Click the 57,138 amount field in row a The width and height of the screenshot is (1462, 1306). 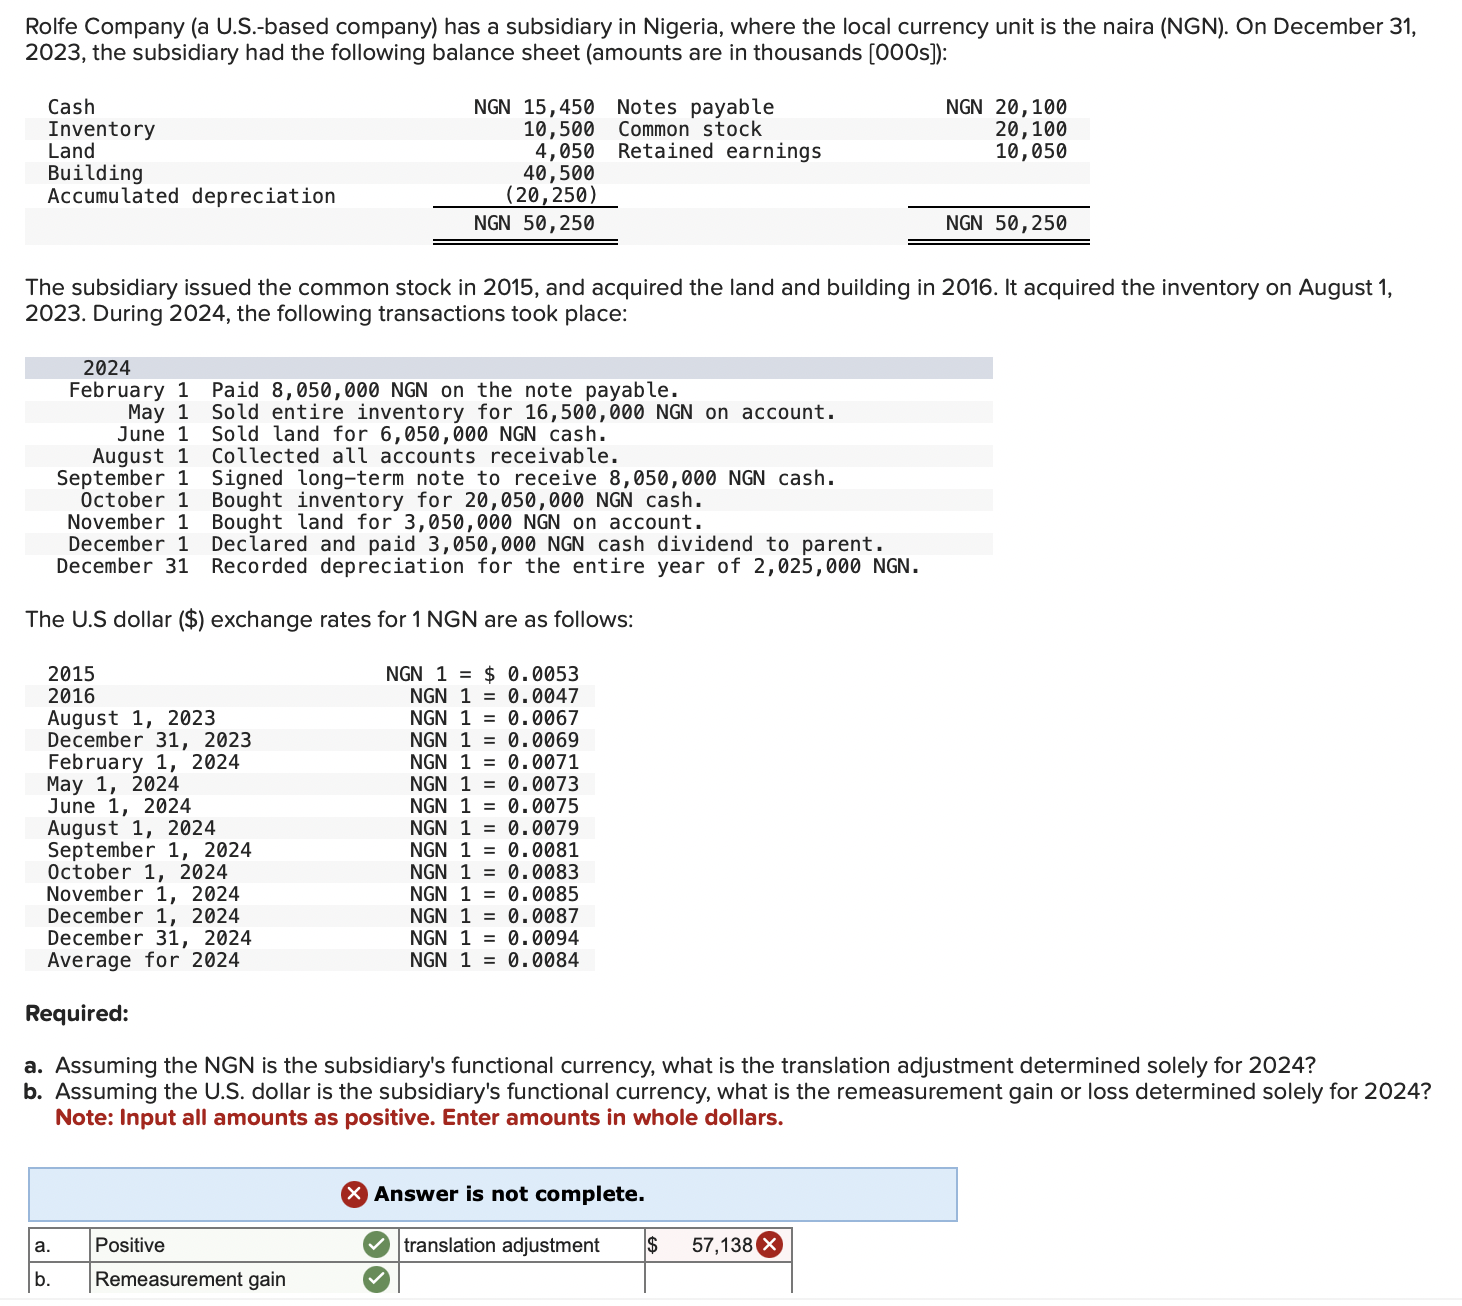[718, 1245]
